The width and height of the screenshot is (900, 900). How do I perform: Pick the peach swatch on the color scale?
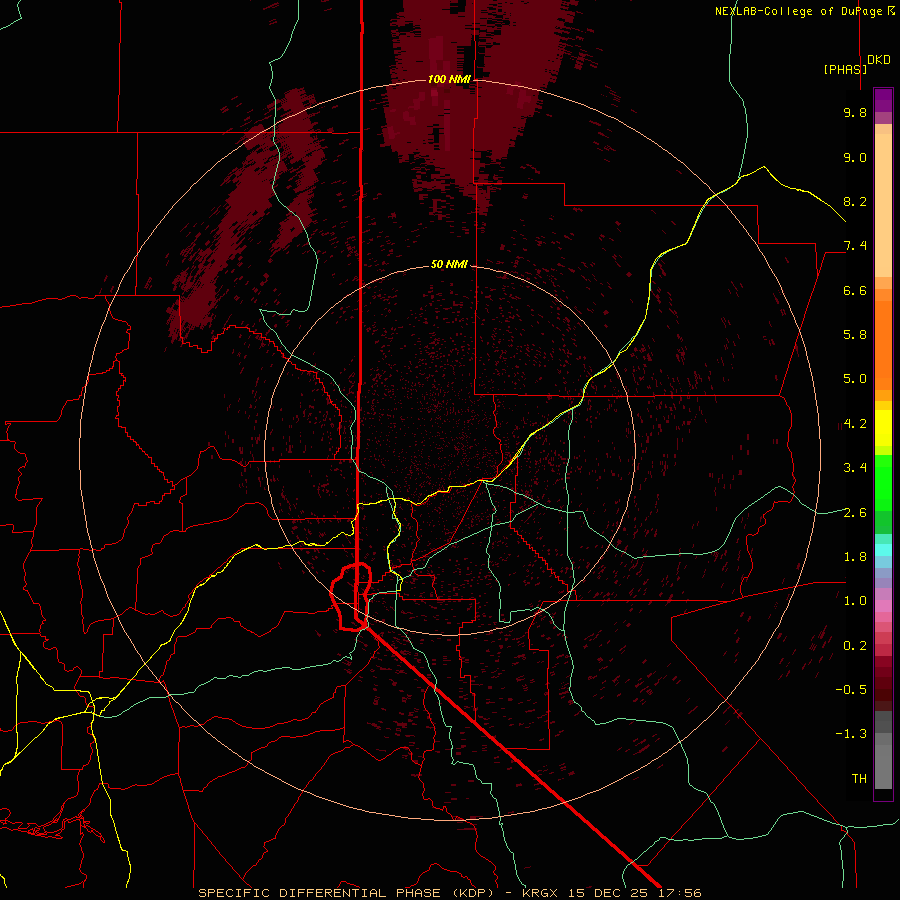(883, 207)
